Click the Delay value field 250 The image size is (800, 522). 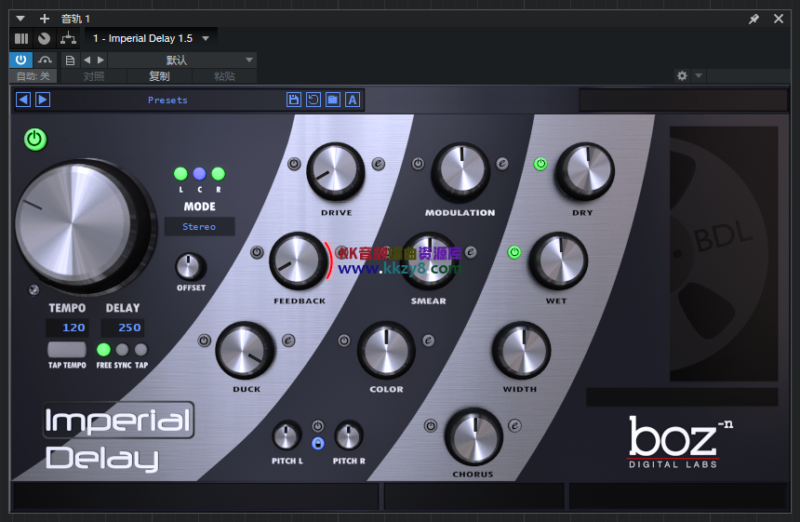click(x=122, y=328)
